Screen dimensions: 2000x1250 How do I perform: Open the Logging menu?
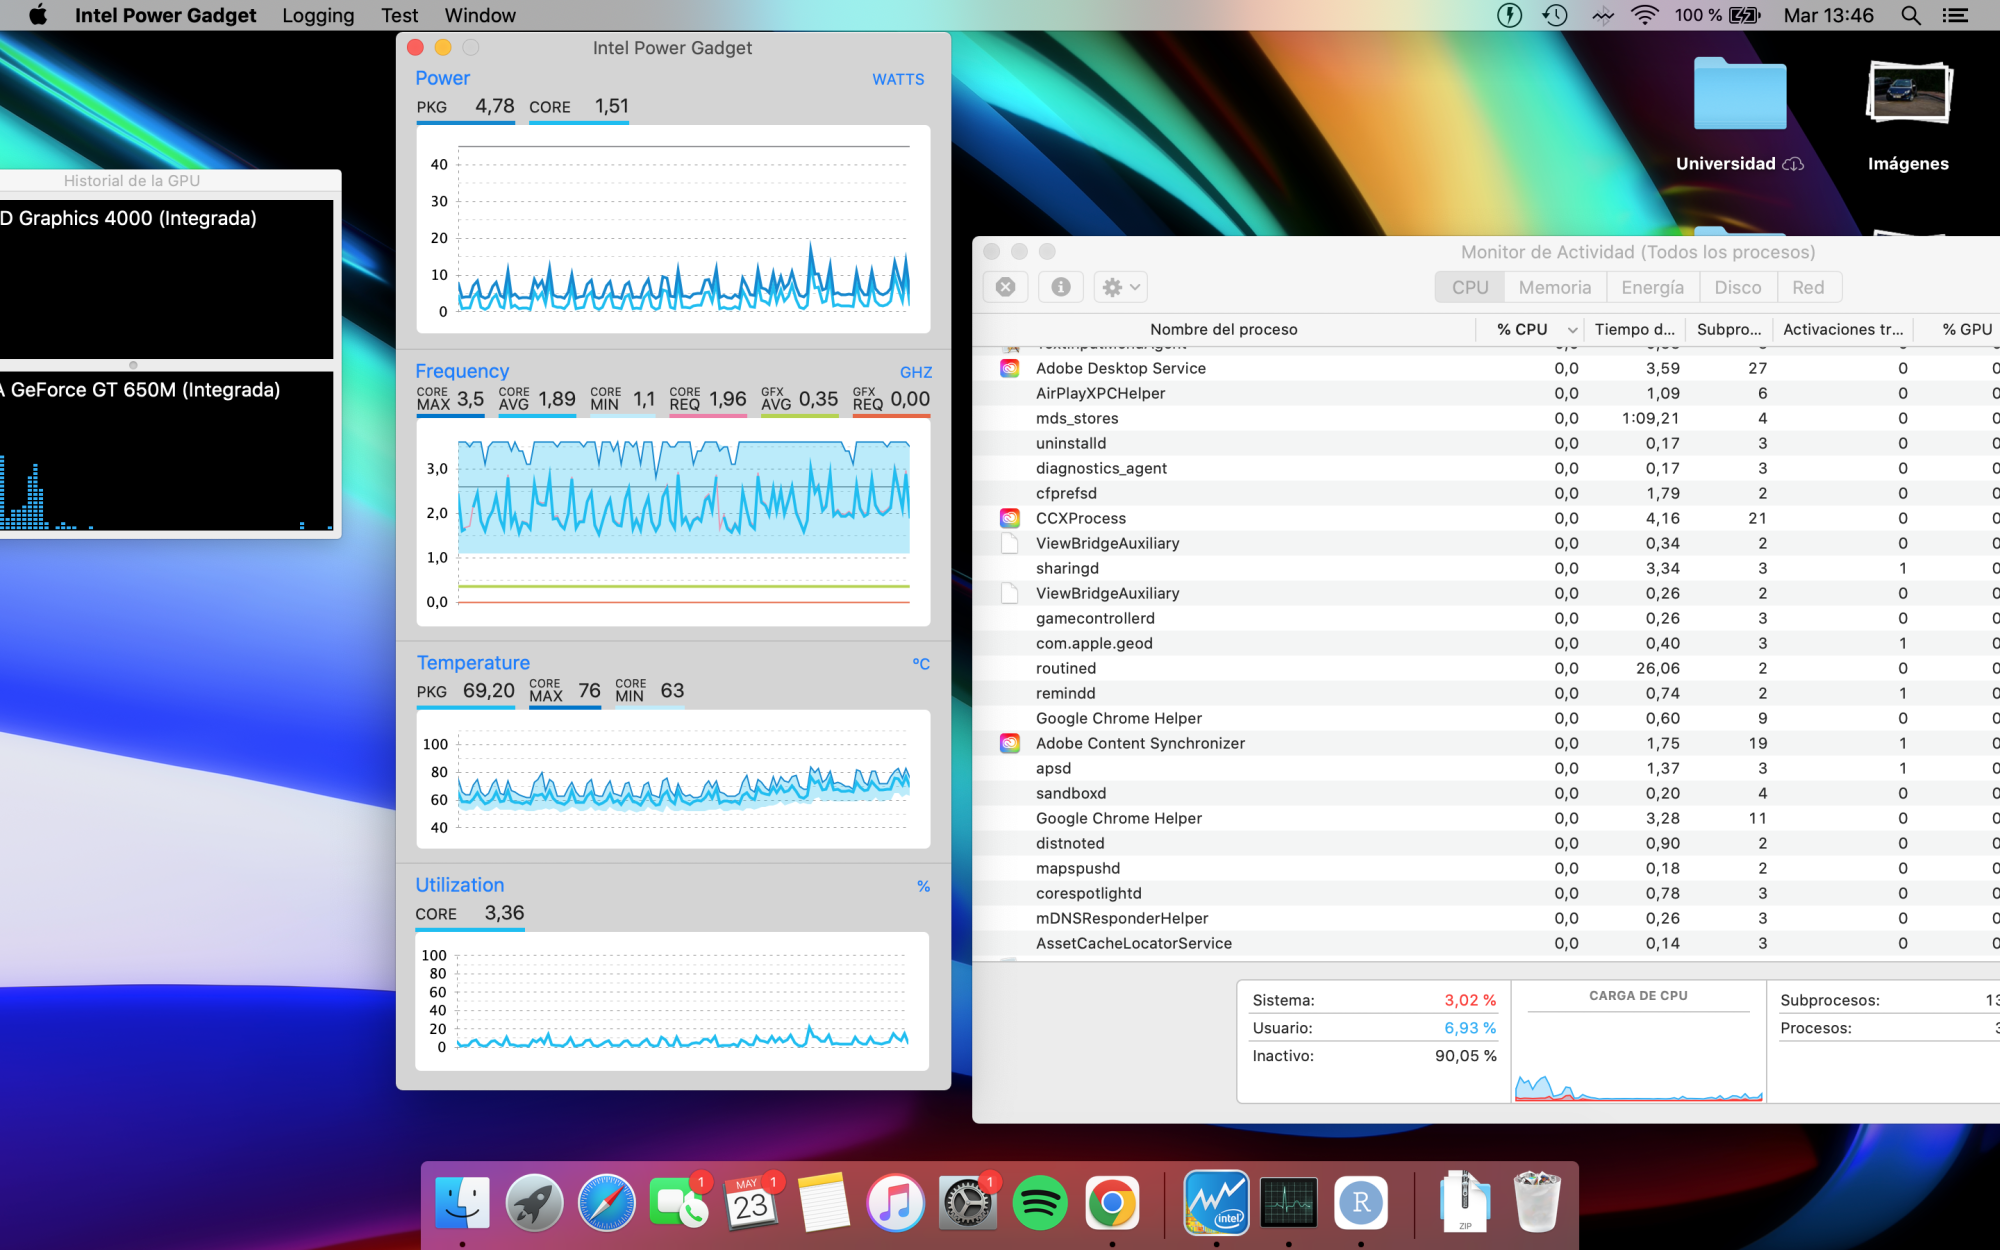click(x=318, y=15)
